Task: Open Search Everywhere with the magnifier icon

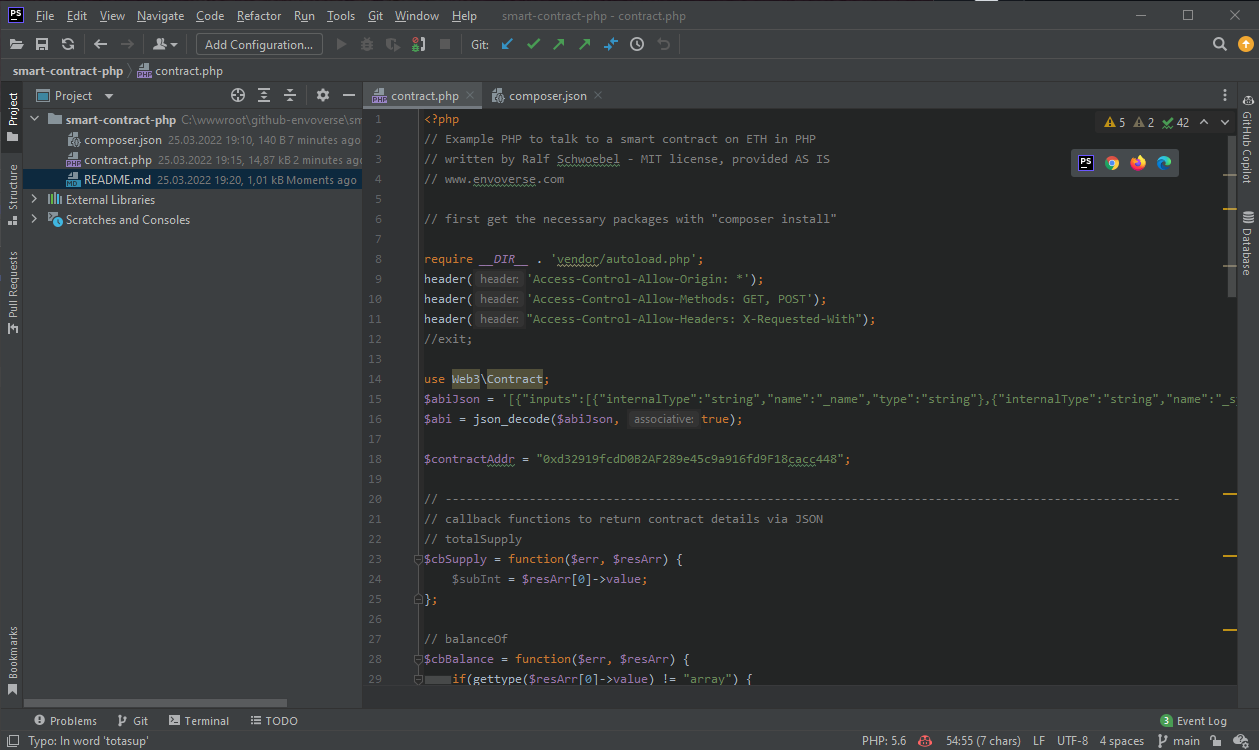Action: (1219, 44)
